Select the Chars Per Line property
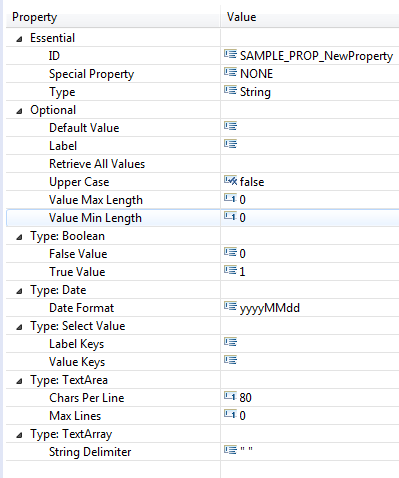399x478 pixels. [x=202, y=398]
